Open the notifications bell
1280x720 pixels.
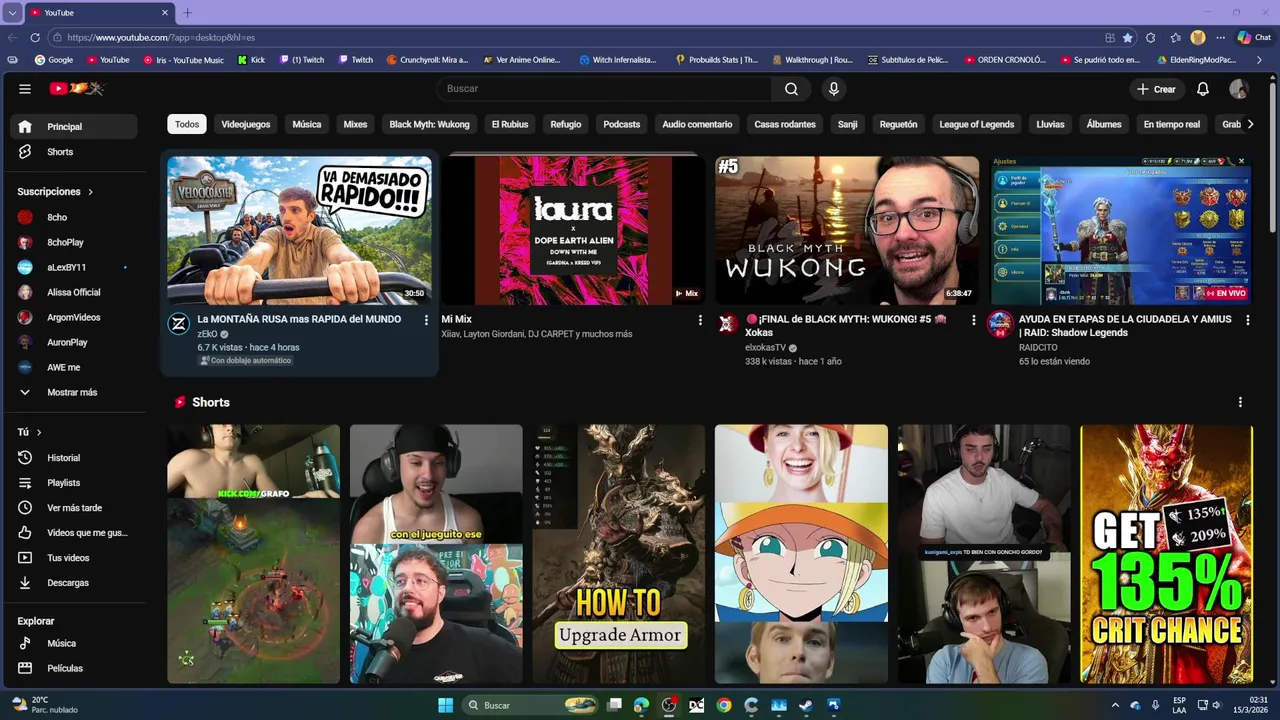click(x=1203, y=89)
